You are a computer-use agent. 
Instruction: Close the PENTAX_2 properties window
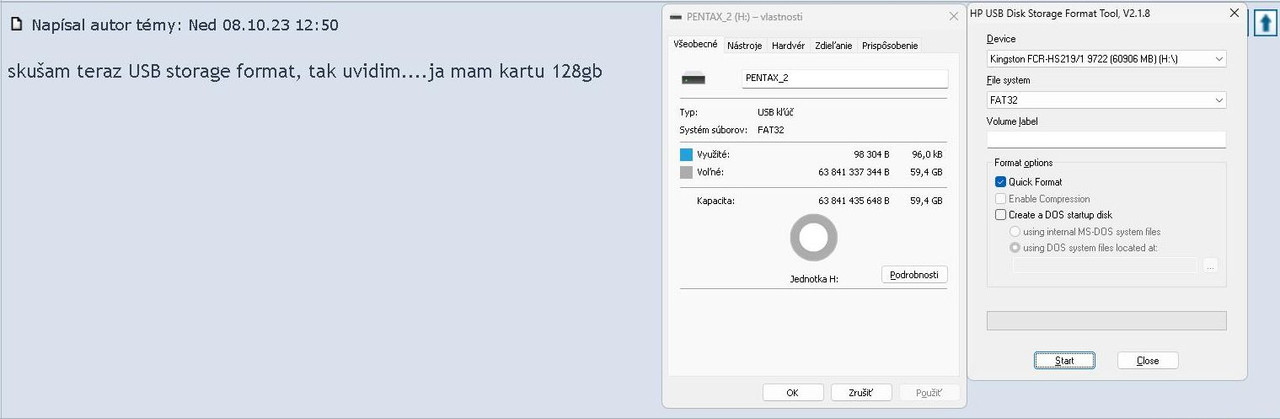953,17
